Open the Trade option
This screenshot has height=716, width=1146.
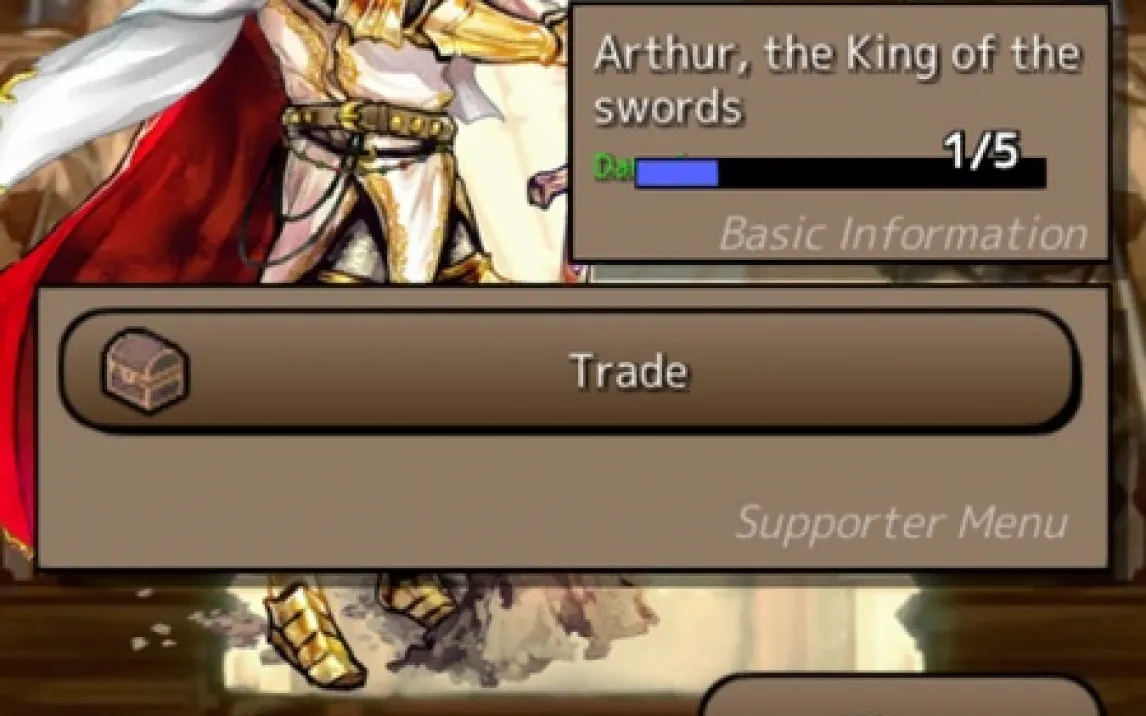(569, 371)
